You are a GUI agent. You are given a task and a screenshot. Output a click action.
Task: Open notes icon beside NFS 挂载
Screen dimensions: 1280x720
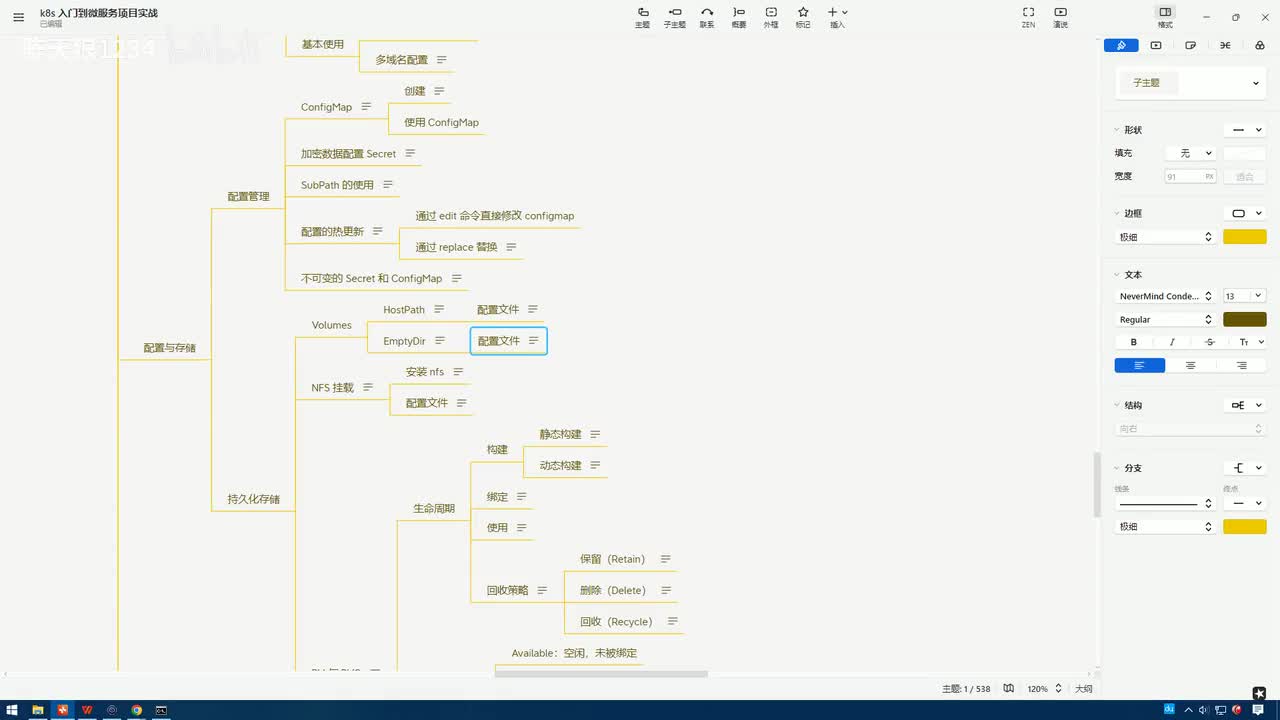point(368,387)
